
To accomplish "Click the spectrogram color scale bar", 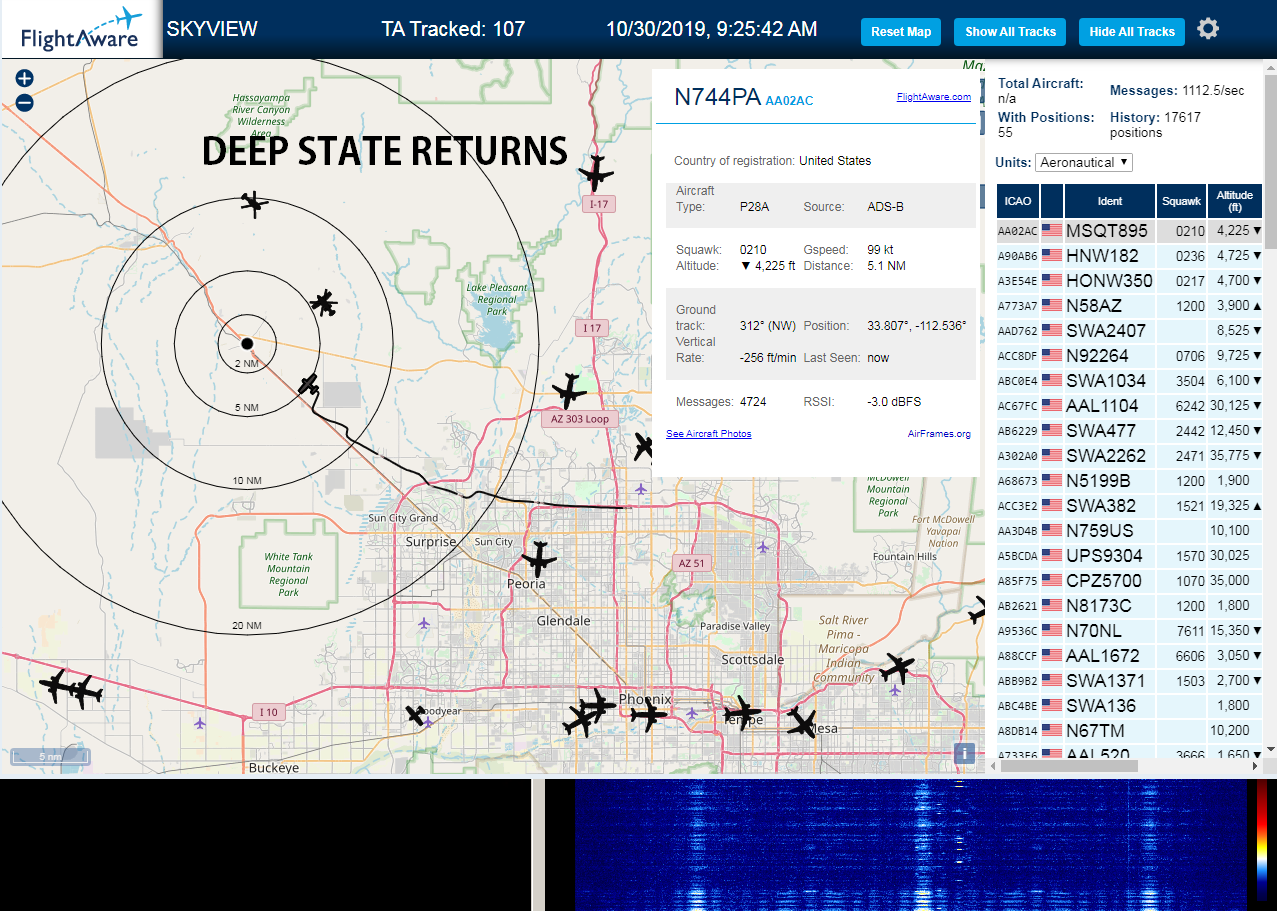I will [1262, 840].
